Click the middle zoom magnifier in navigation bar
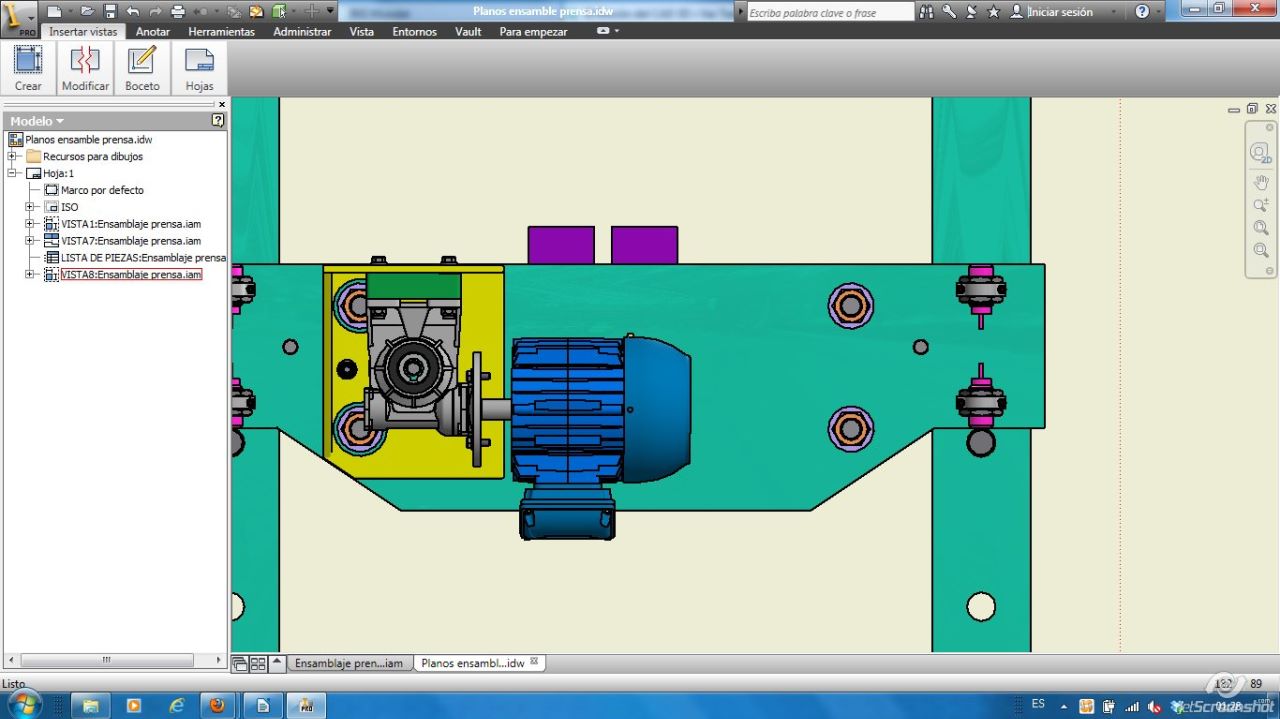This screenshot has width=1280, height=719. (1261, 228)
